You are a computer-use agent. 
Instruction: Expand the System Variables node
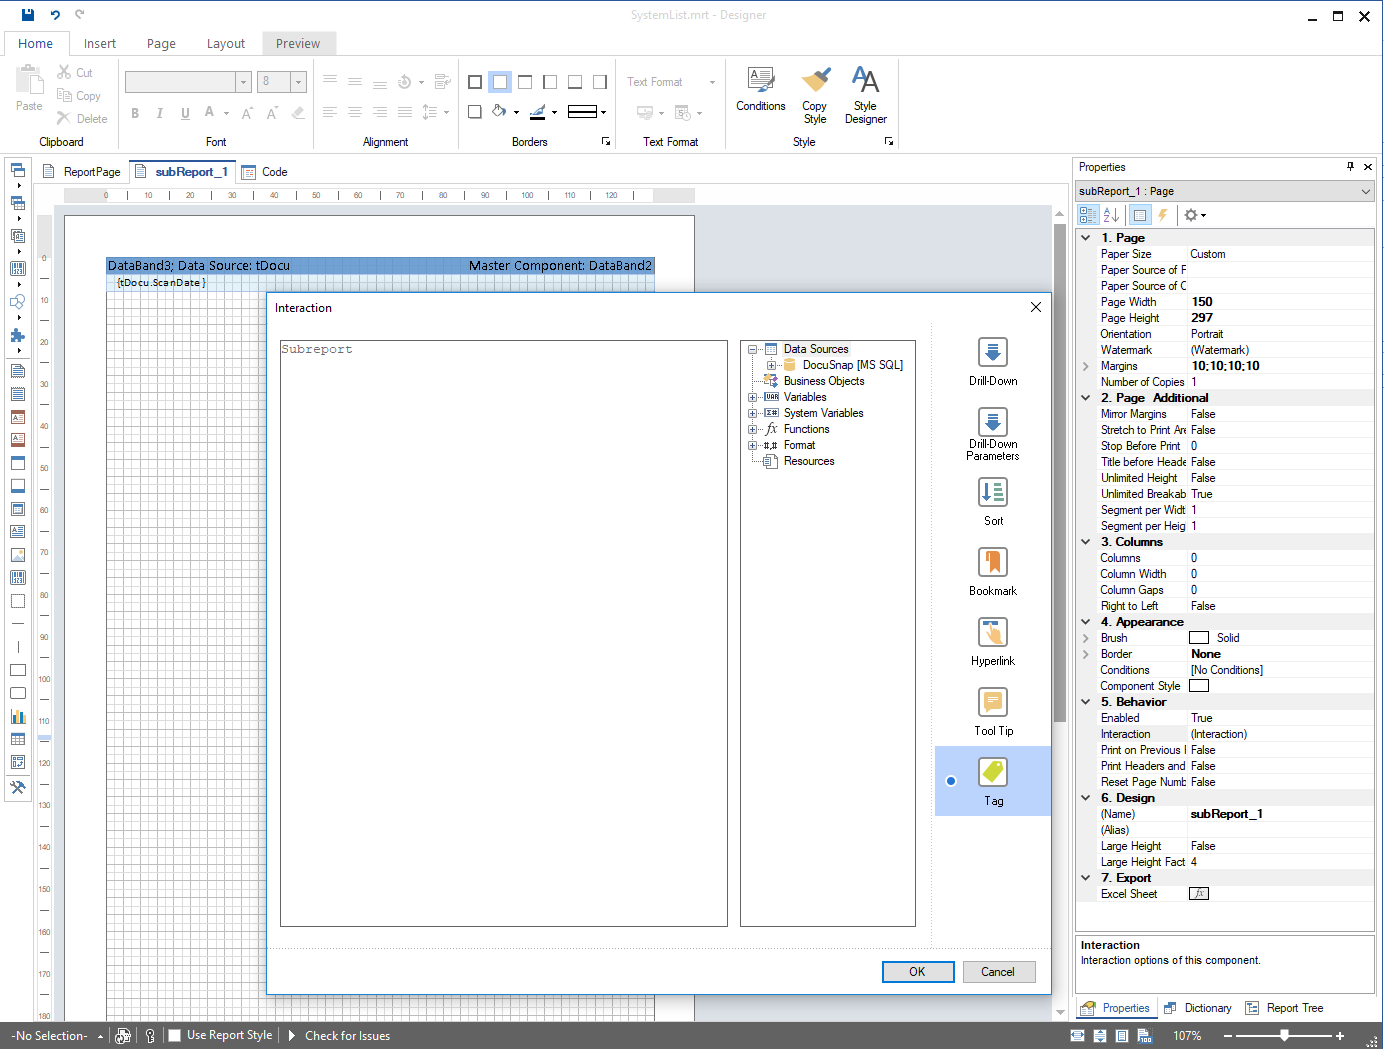tap(753, 413)
